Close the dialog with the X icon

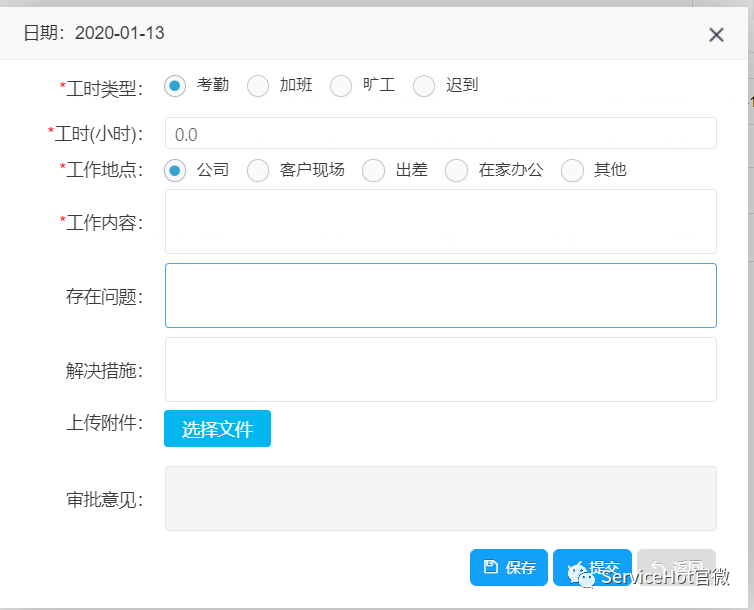[716, 35]
